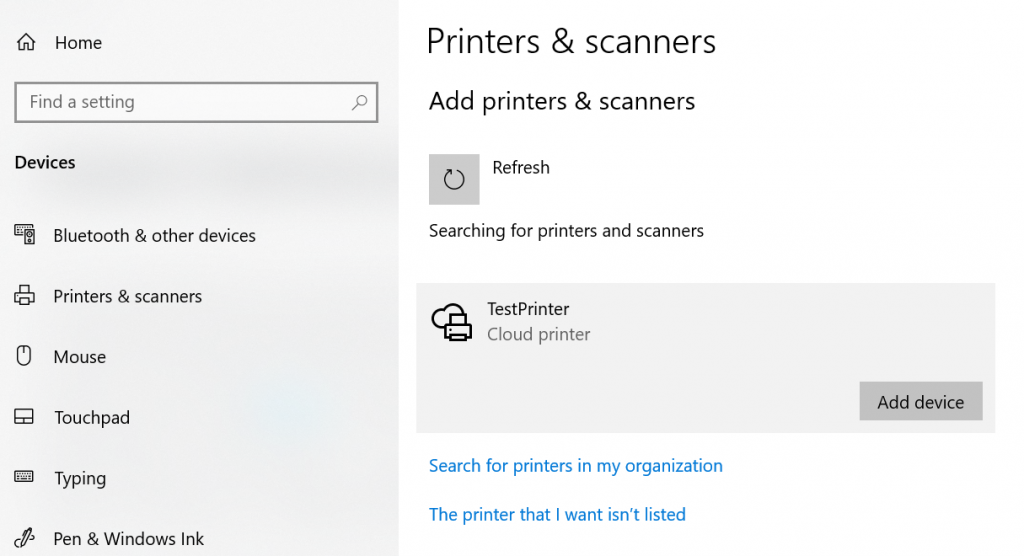Click the Home icon in sidebar
Viewport: 1024px width, 556px height.
coord(26,42)
